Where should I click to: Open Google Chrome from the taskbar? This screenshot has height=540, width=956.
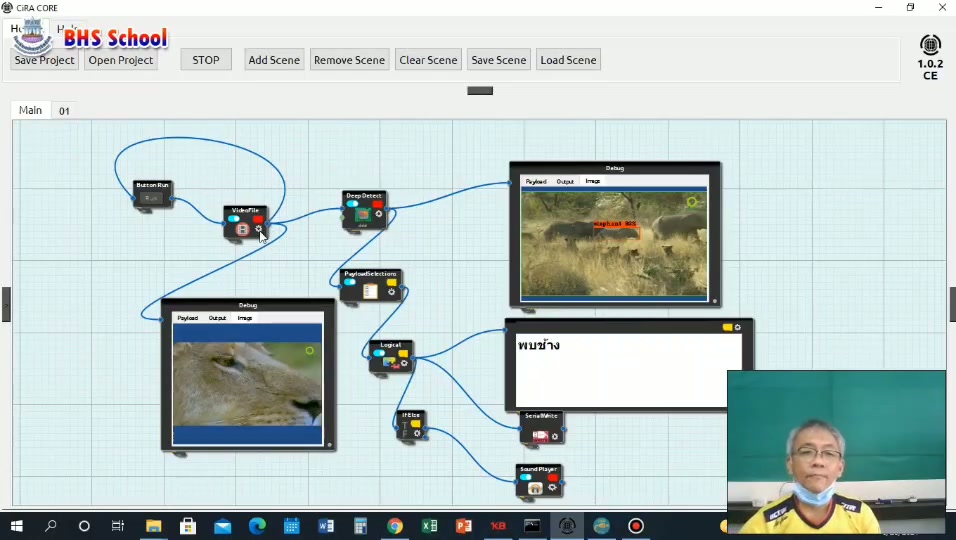point(395,525)
